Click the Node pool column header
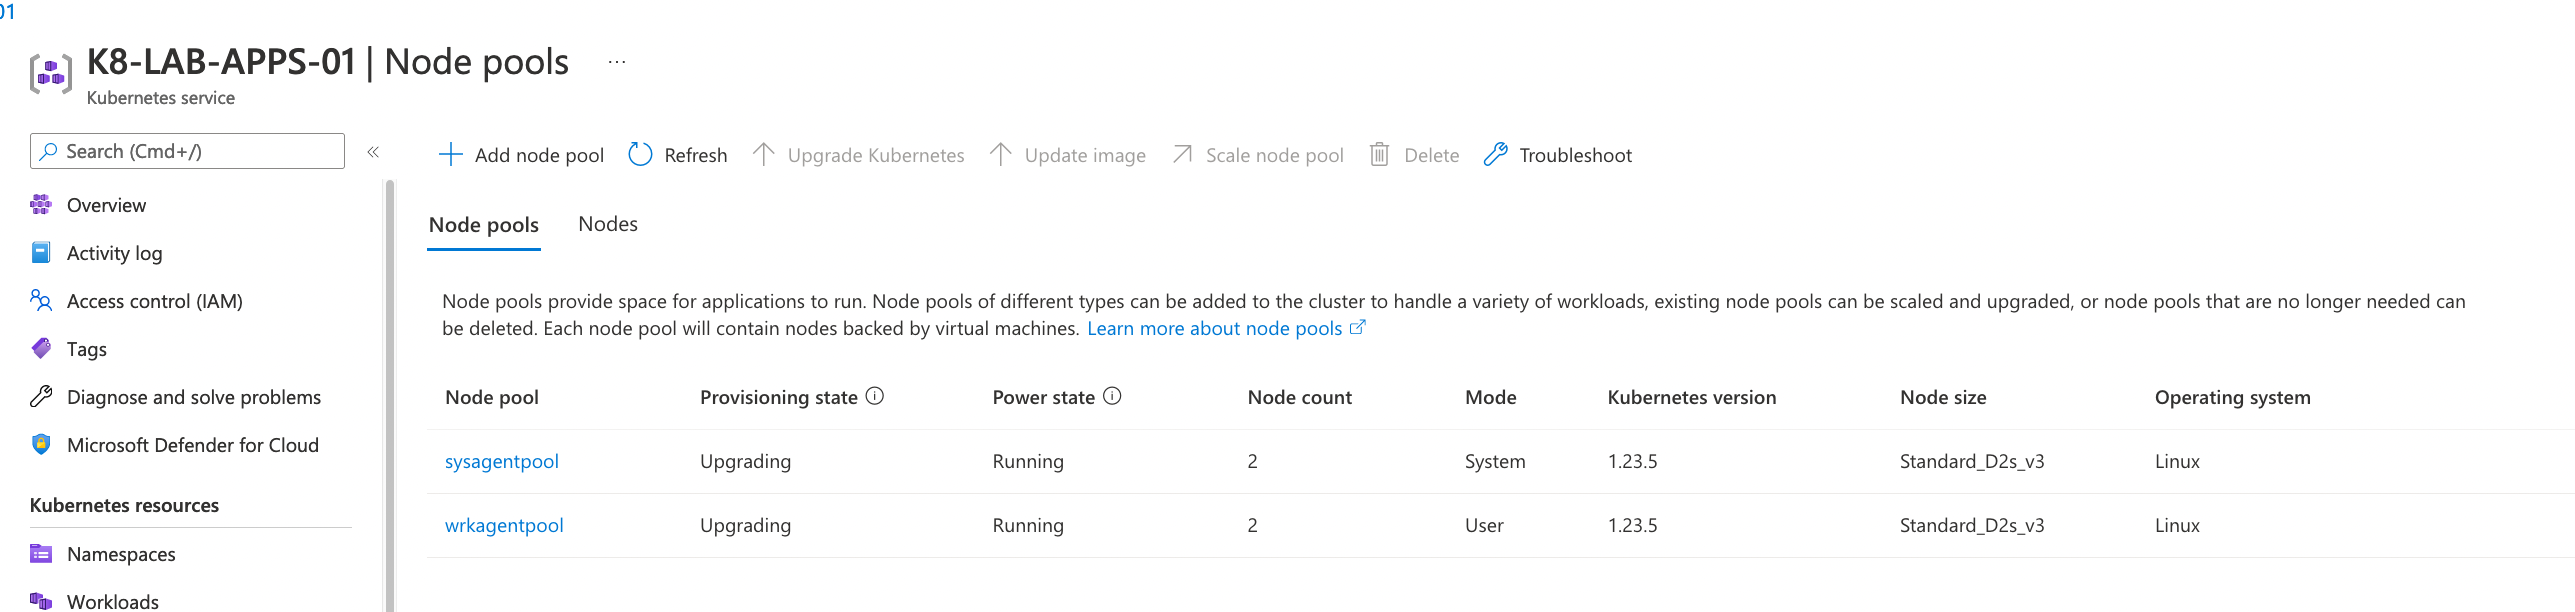This screenshot has height=612, width=2575. (x=492, y=397)
